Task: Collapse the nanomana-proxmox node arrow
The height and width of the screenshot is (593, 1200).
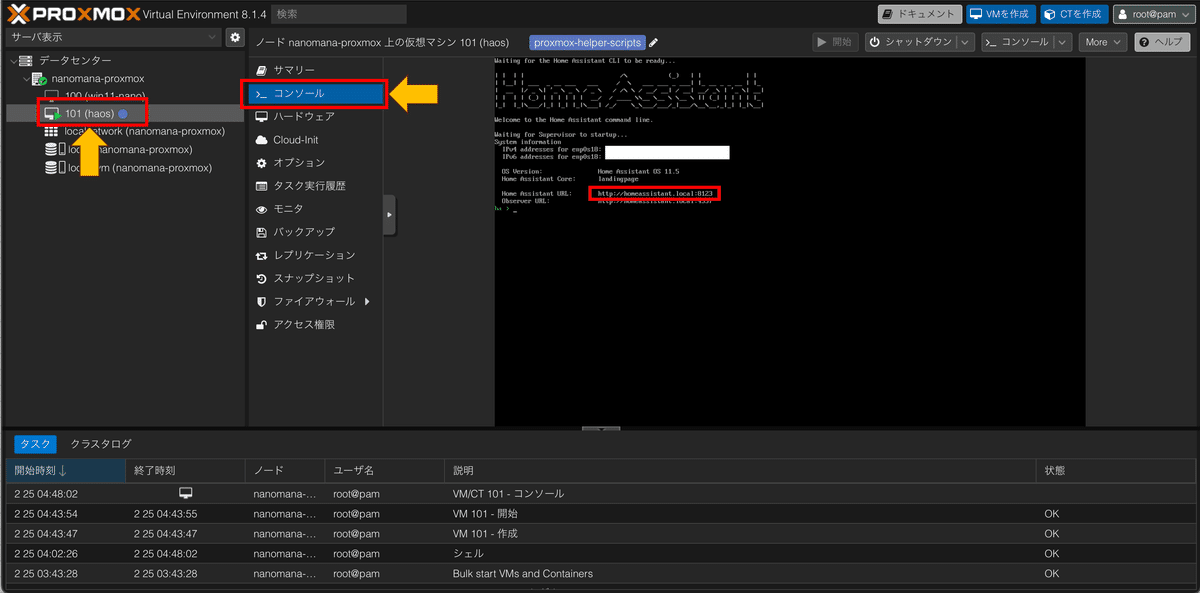Action: pyautogui.click(x=26, y=79)
